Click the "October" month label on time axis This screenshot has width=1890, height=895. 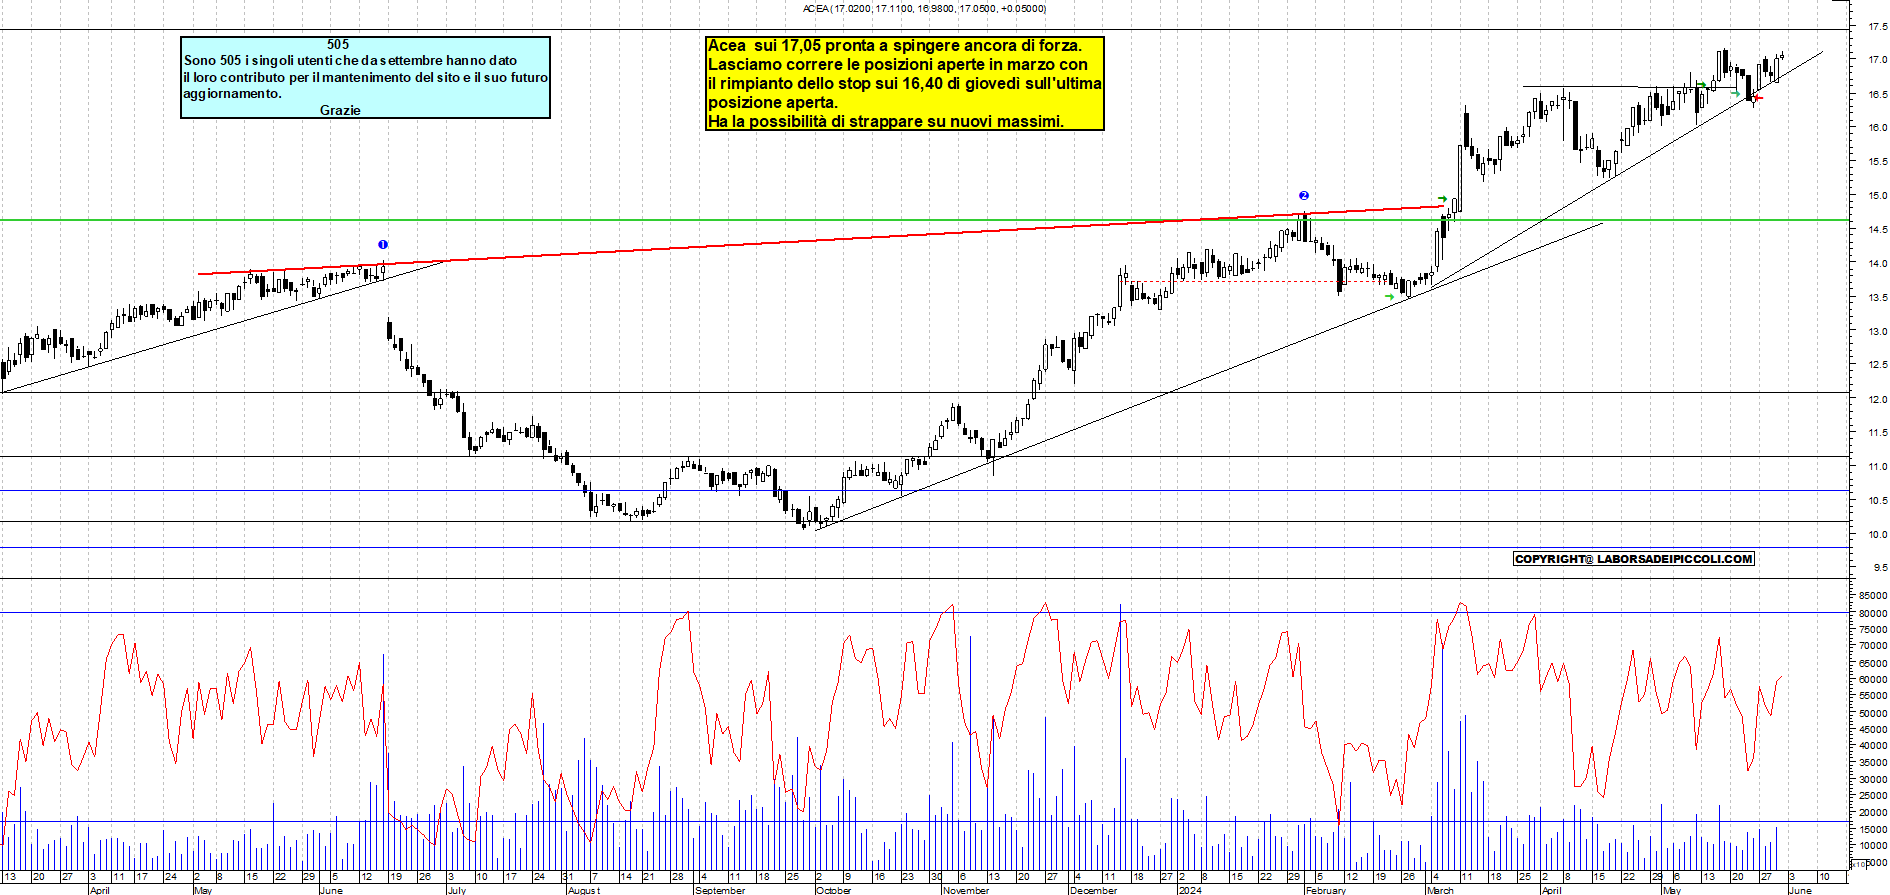(x=834, y=890)
